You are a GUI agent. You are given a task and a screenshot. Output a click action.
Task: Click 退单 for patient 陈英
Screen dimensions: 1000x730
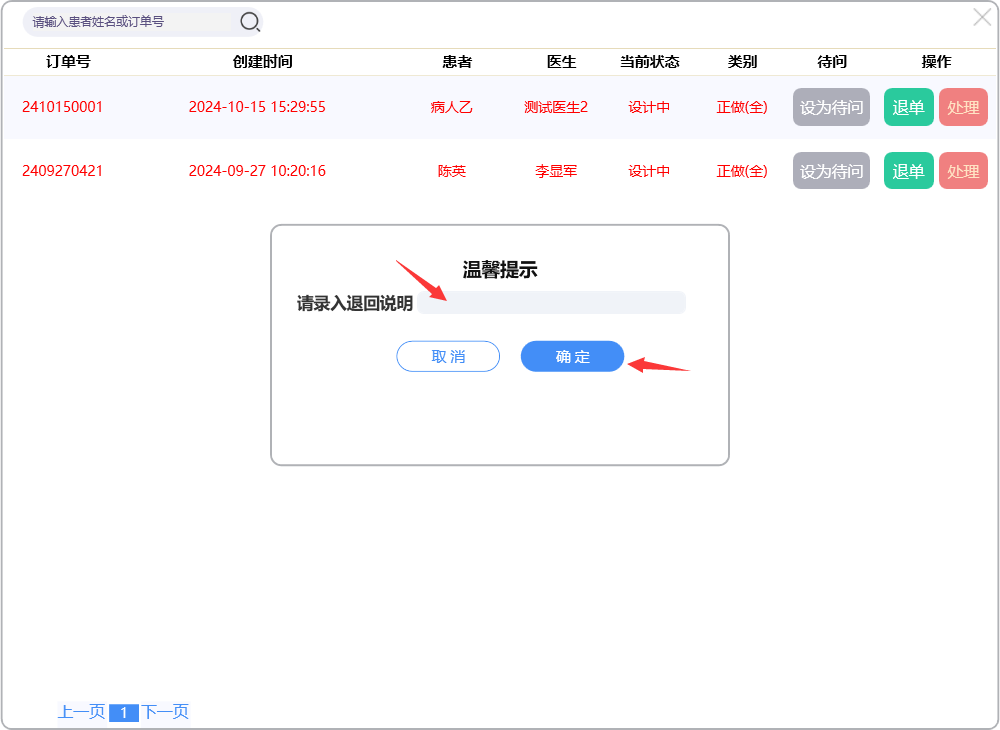[x=908, y=171]
